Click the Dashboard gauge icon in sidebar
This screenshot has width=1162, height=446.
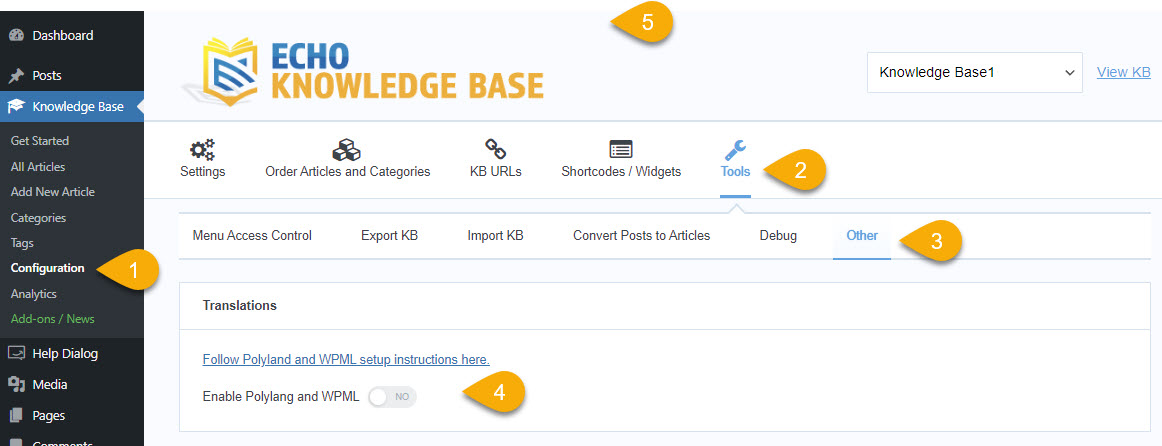[16, 36]
